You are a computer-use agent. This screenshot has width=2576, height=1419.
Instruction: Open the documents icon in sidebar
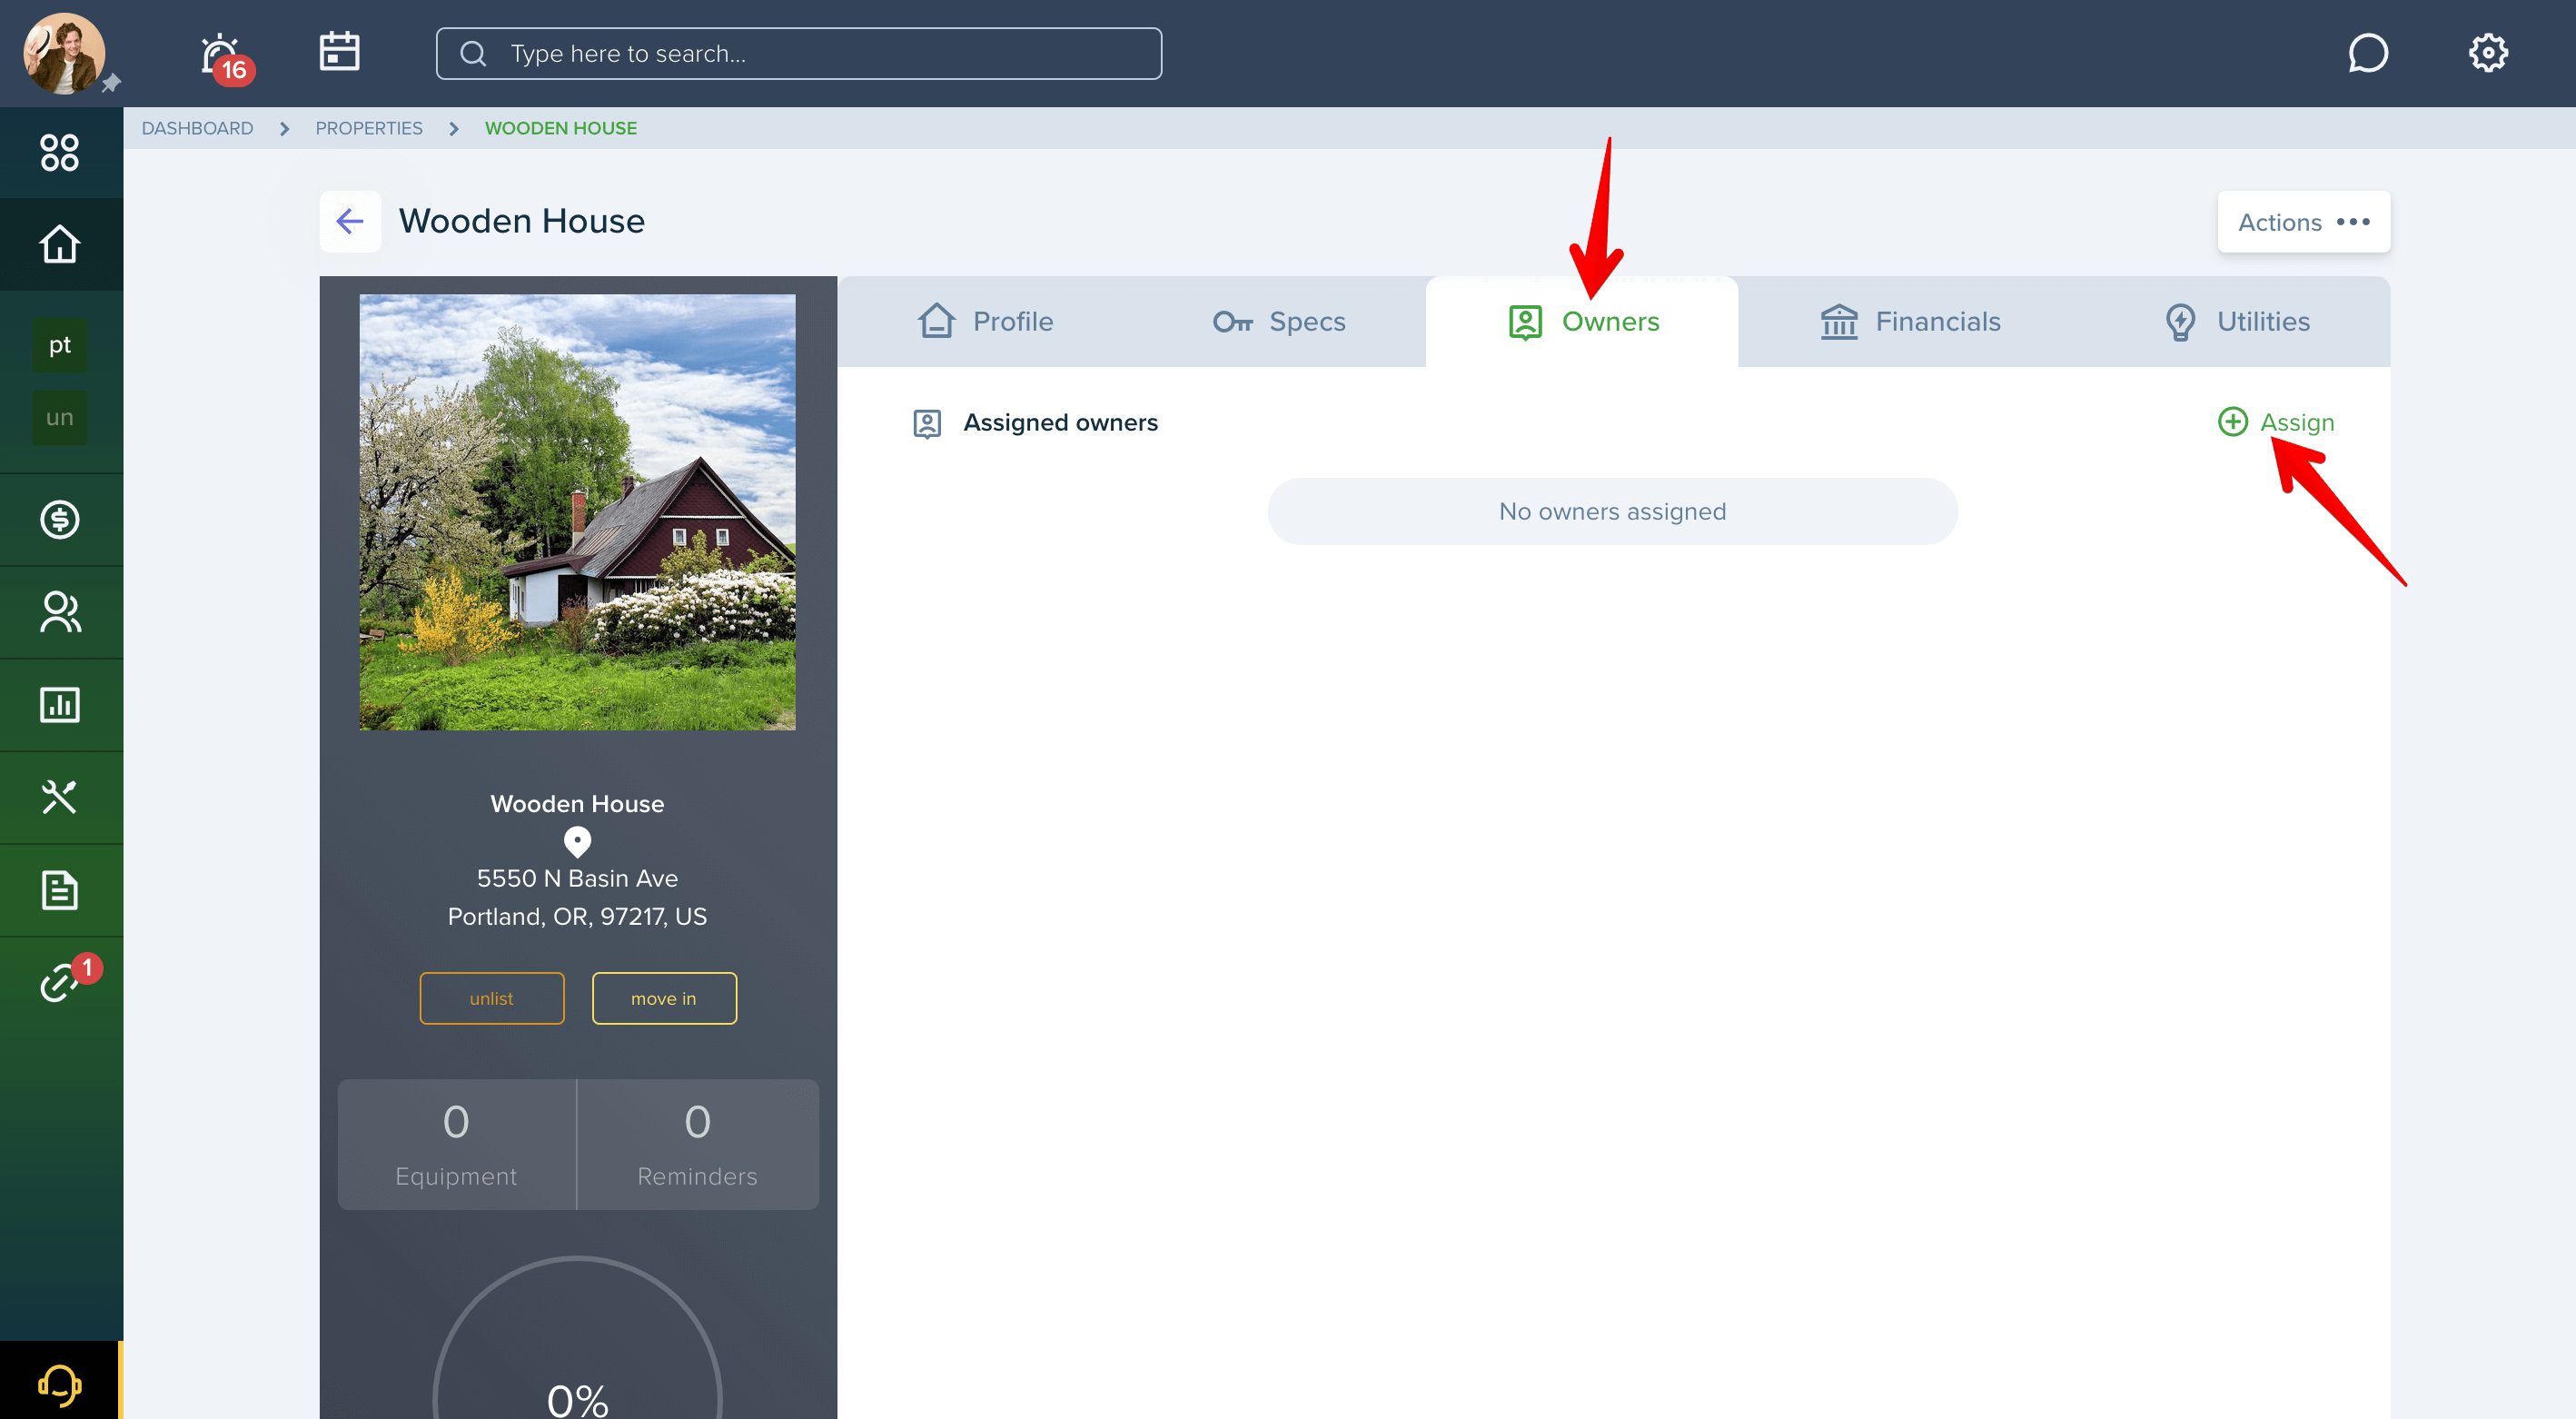60,890
